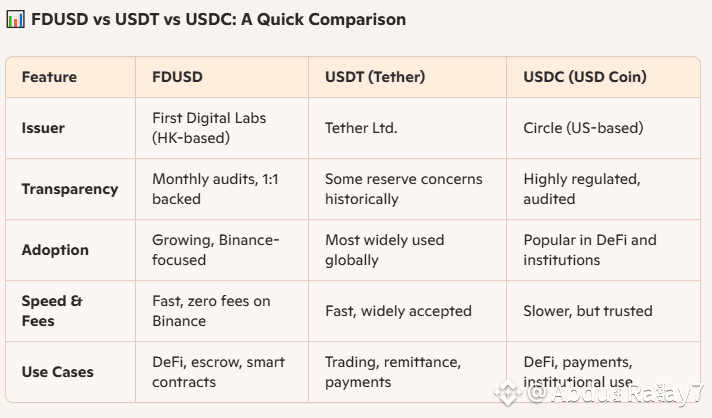This screenshot has width=712, height=418.
Task: Click the @Abdur Rafay7 watermark text
Action: pos(615,393)
